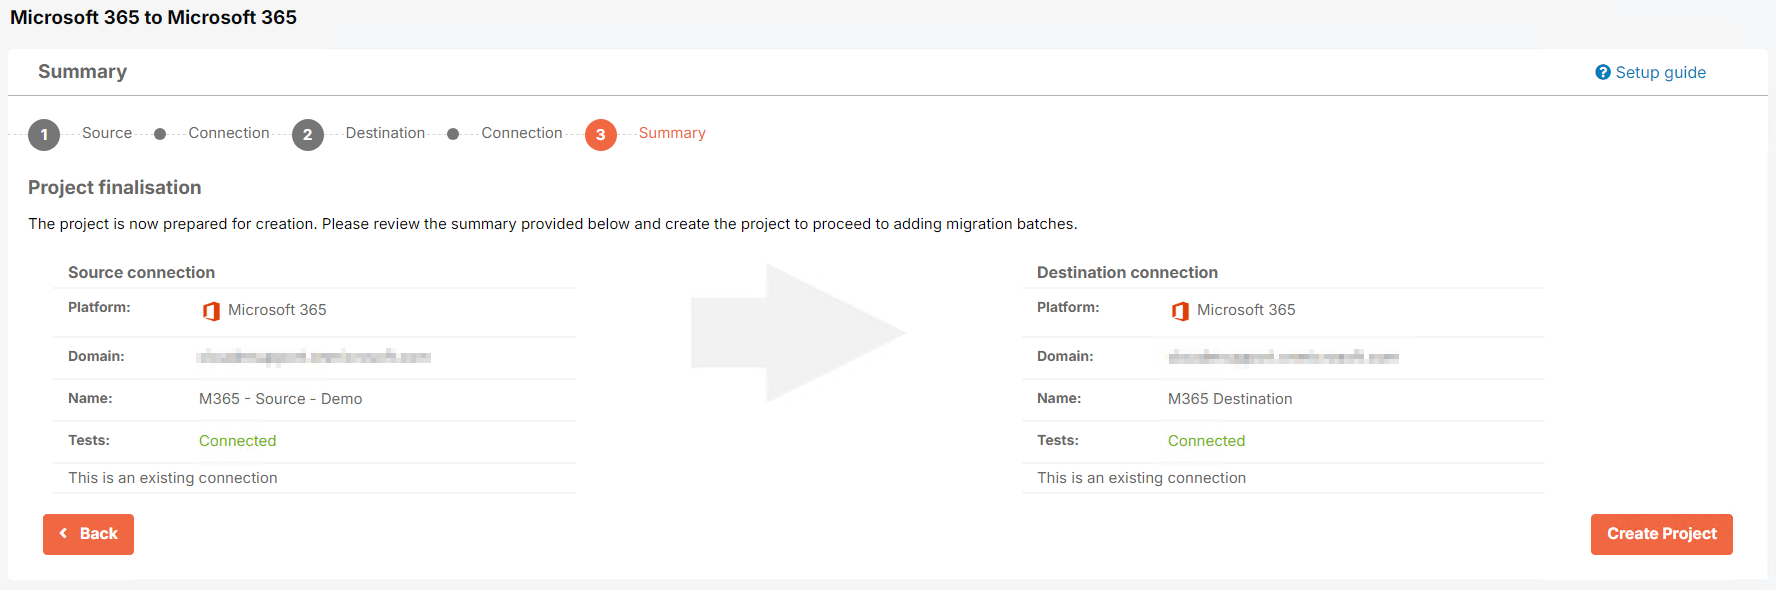Click the step 2 Destination circle icon
The height and width of the screenshot is (590, 1776).
(x=308, y=134)
